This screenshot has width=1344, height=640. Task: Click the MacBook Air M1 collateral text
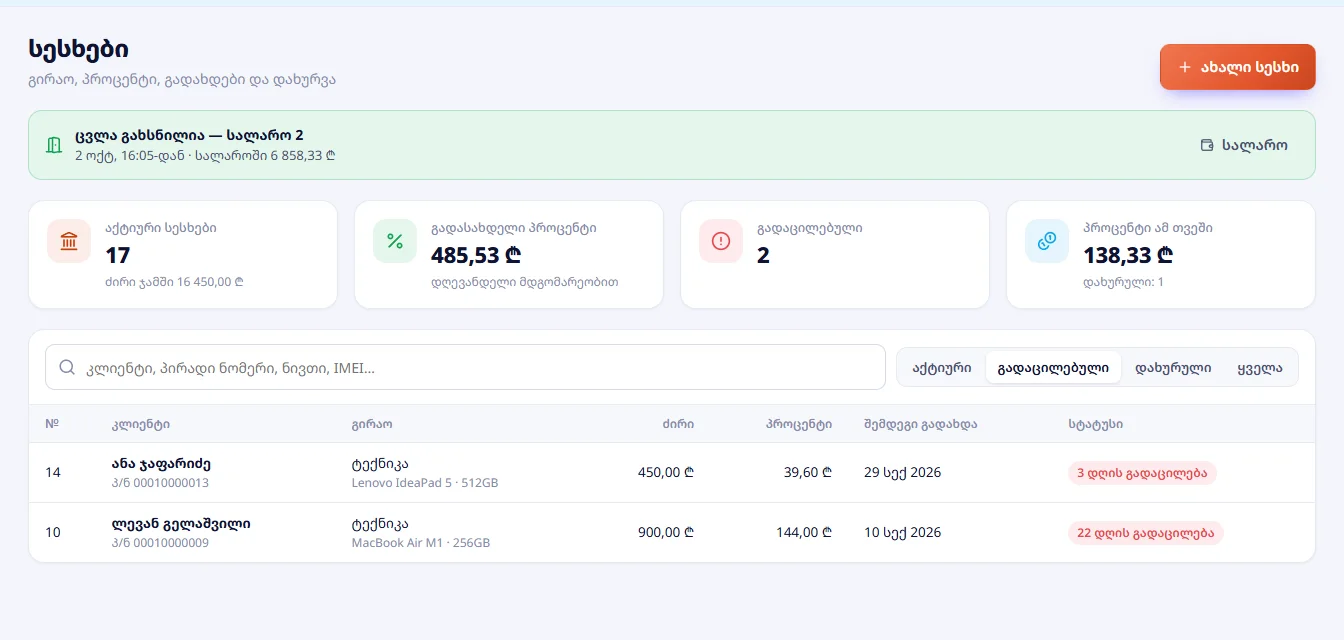click(421, 543)
